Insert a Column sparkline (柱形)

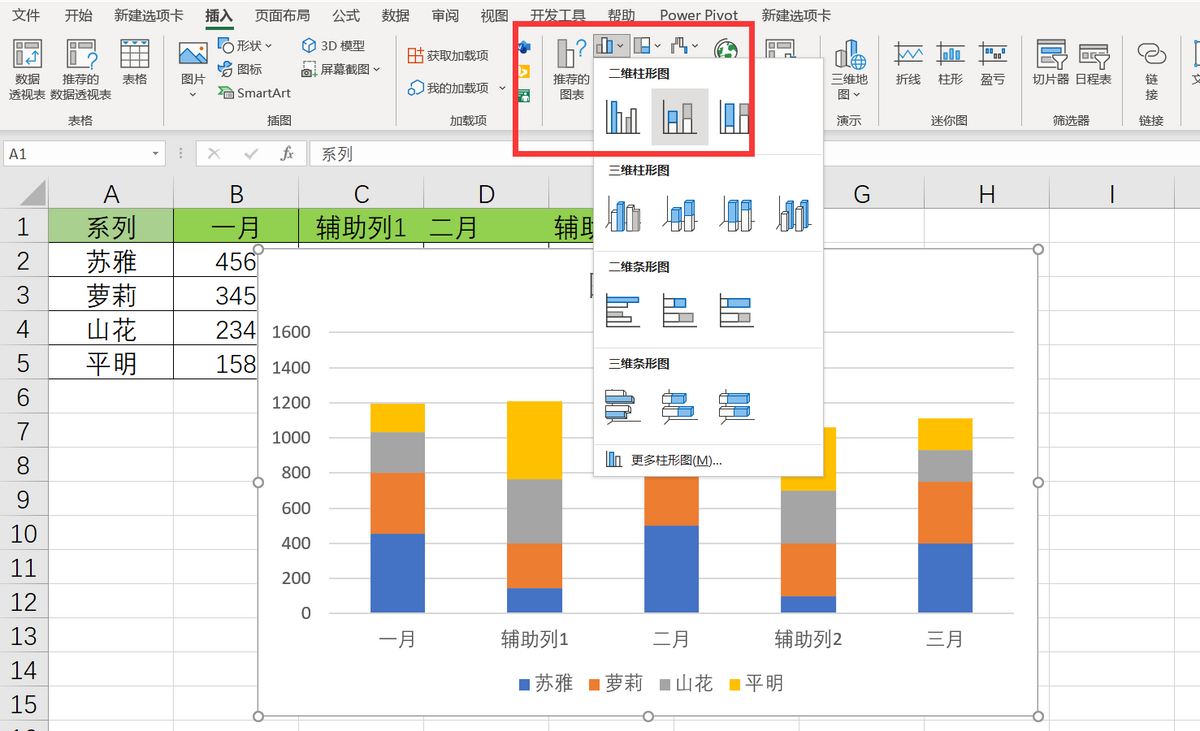950,63
